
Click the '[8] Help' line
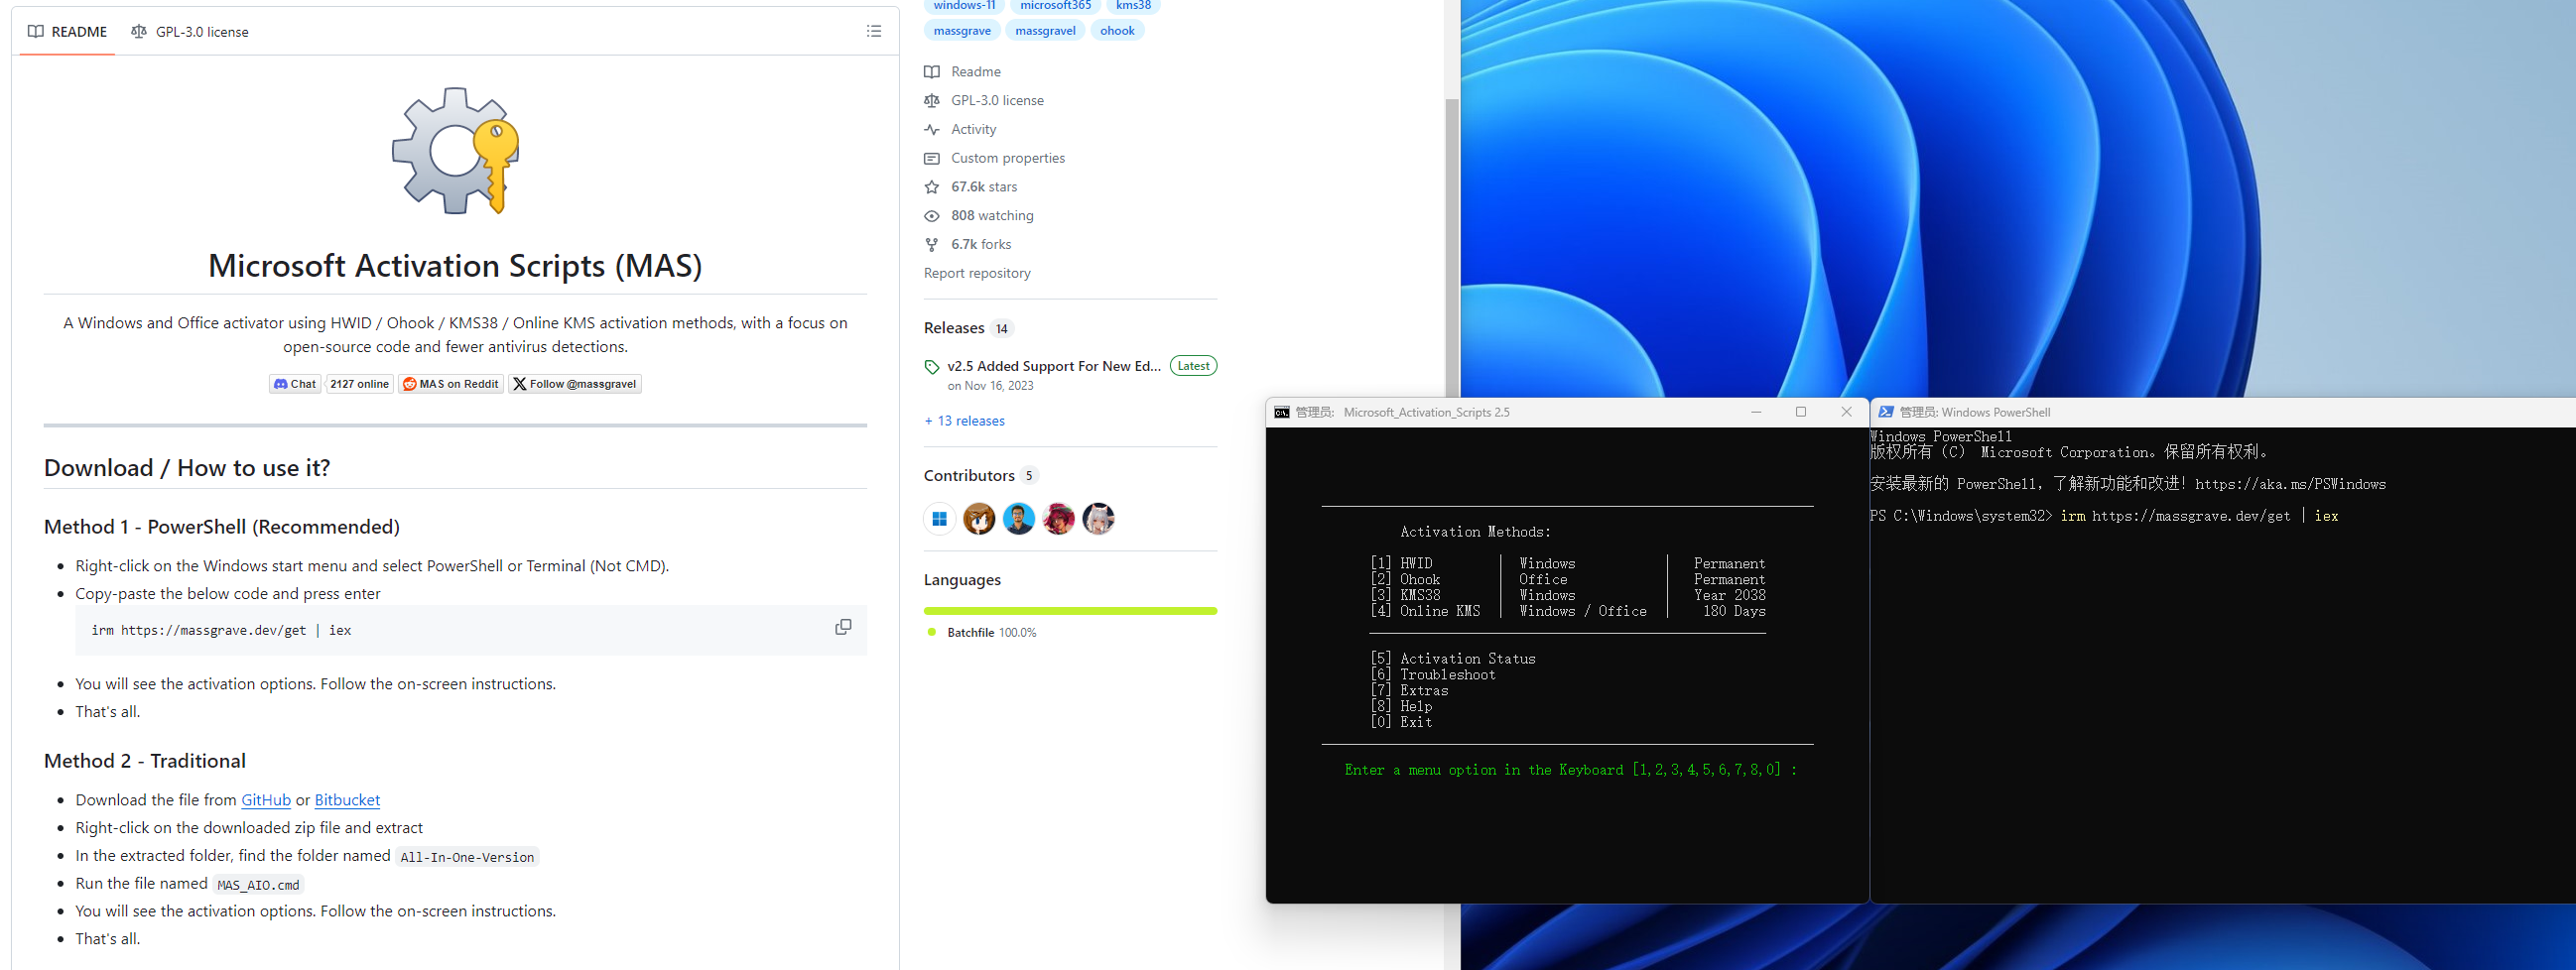click(x=1400, y=706)
